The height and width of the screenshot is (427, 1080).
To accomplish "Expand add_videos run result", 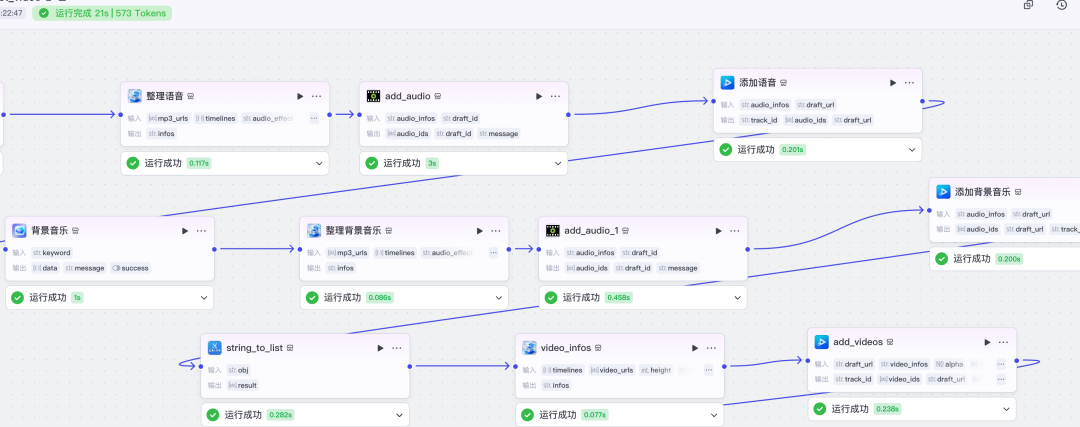I will click(1006, 408).
